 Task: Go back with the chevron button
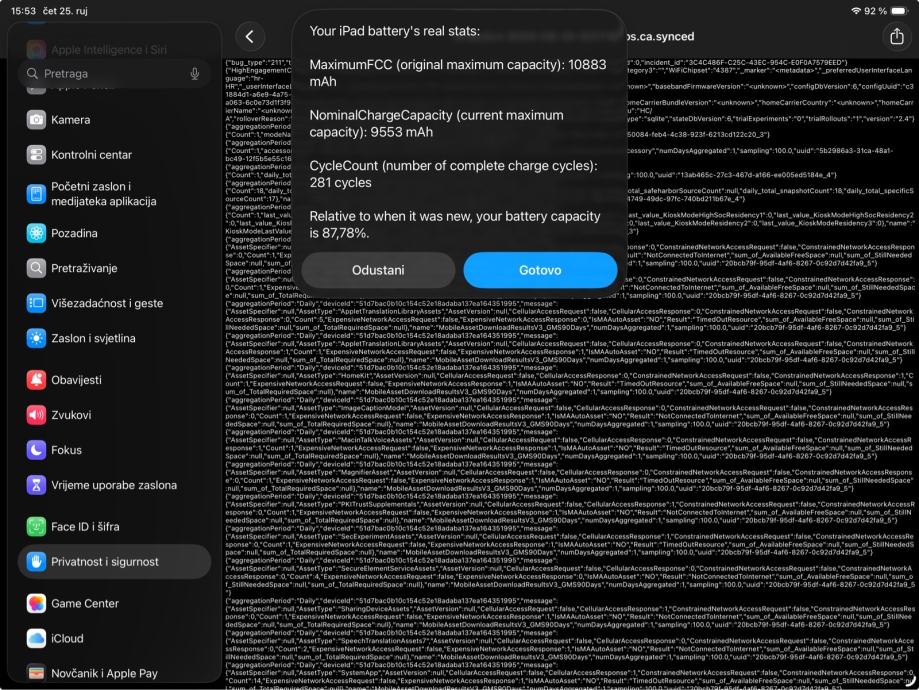(250, 37)
